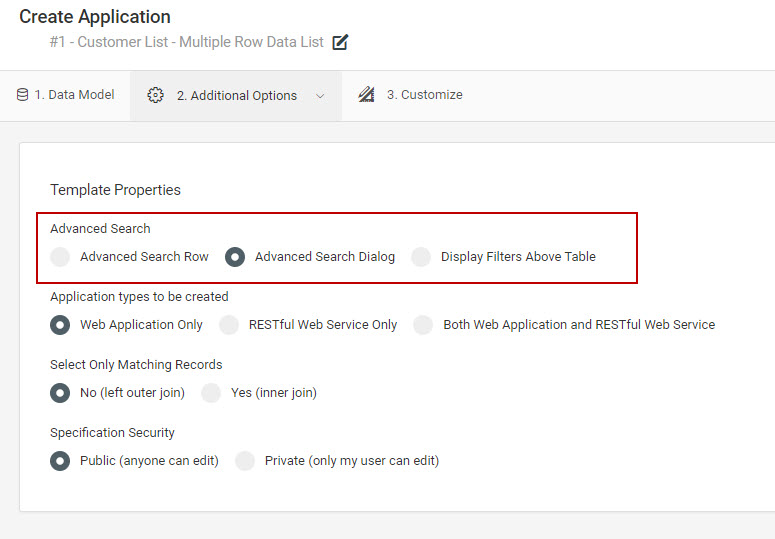Click the database icon for Data Model
Image resolution: width=775 pixels, height=539 pixels.
22,94
